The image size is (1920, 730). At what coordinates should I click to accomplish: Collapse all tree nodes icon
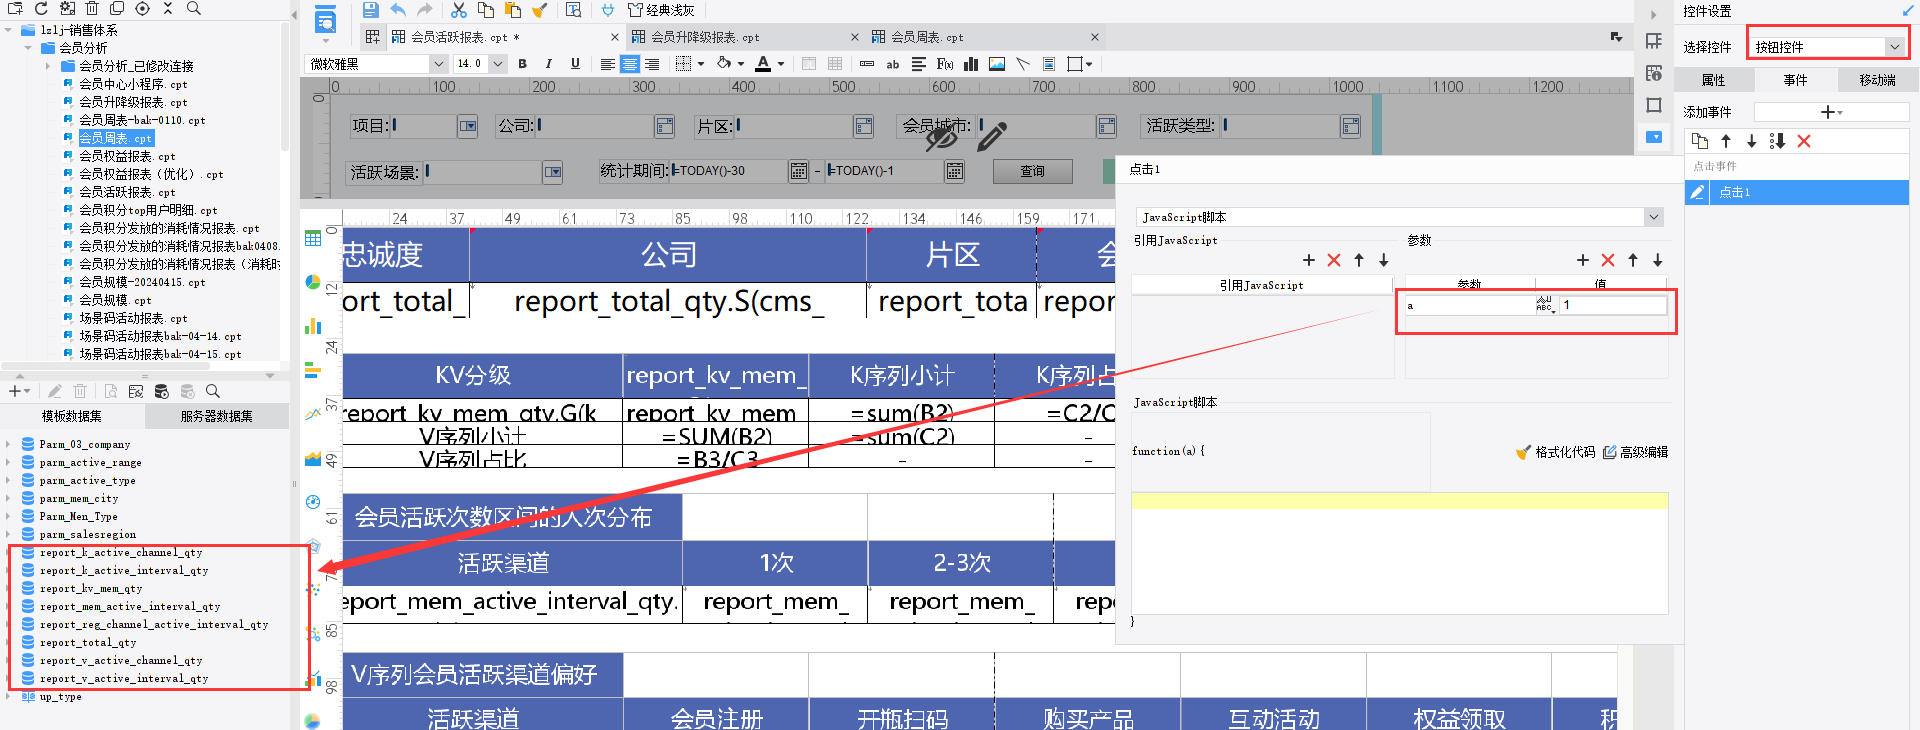168,8
